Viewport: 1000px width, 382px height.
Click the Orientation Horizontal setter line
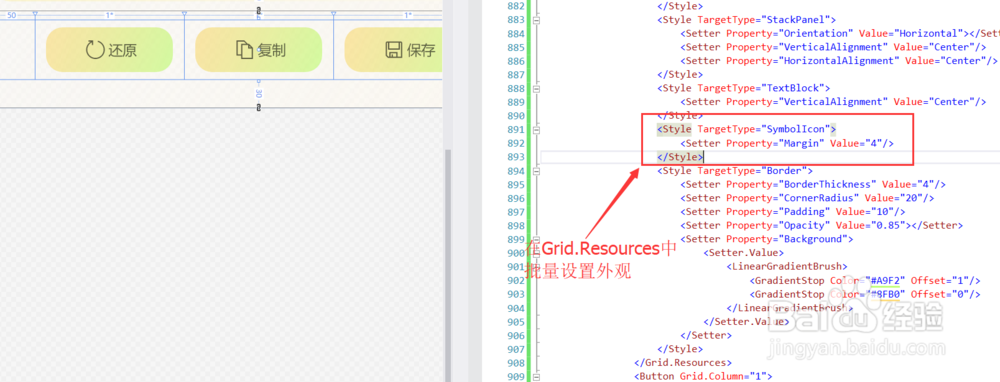pyautogui.click(x=840, y=33)
